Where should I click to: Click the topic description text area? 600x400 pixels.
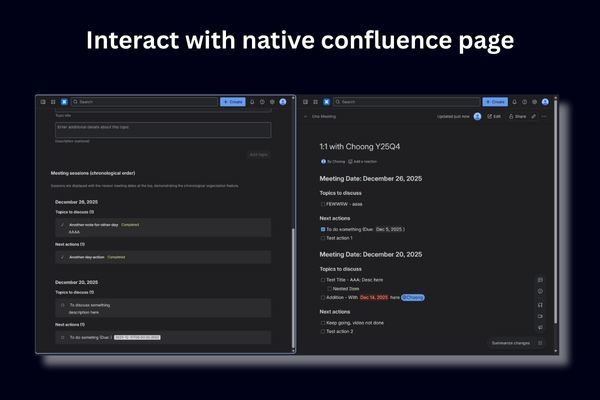pos(163,130)
